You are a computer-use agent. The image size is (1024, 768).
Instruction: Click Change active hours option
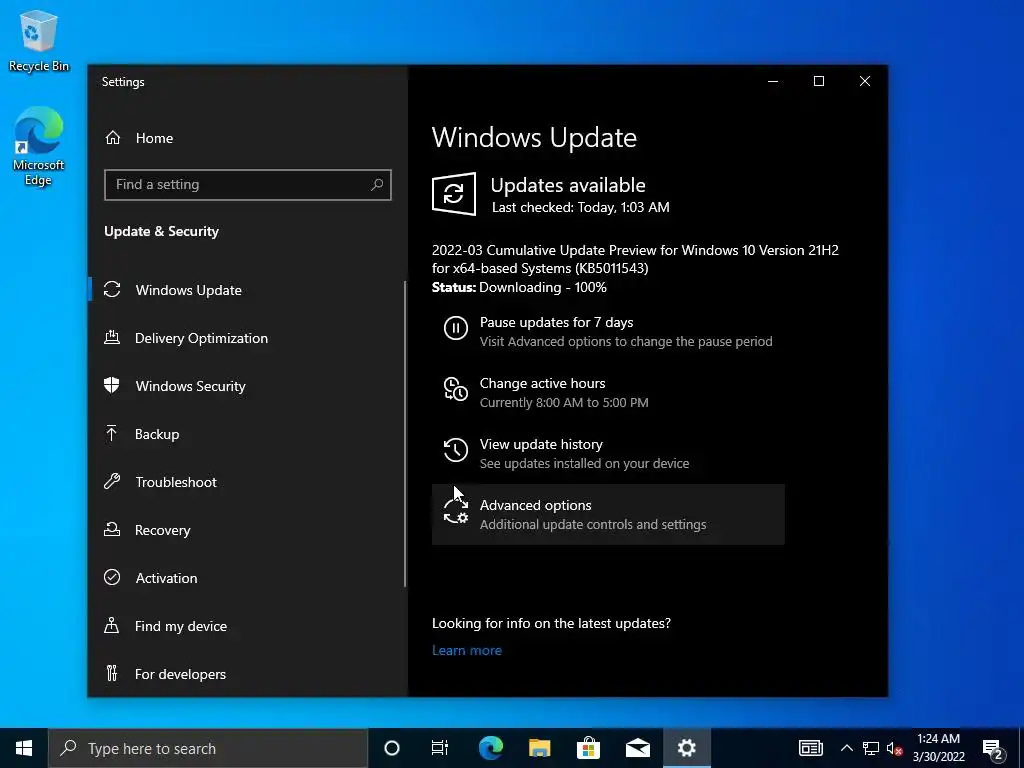(x=608, y=392)
